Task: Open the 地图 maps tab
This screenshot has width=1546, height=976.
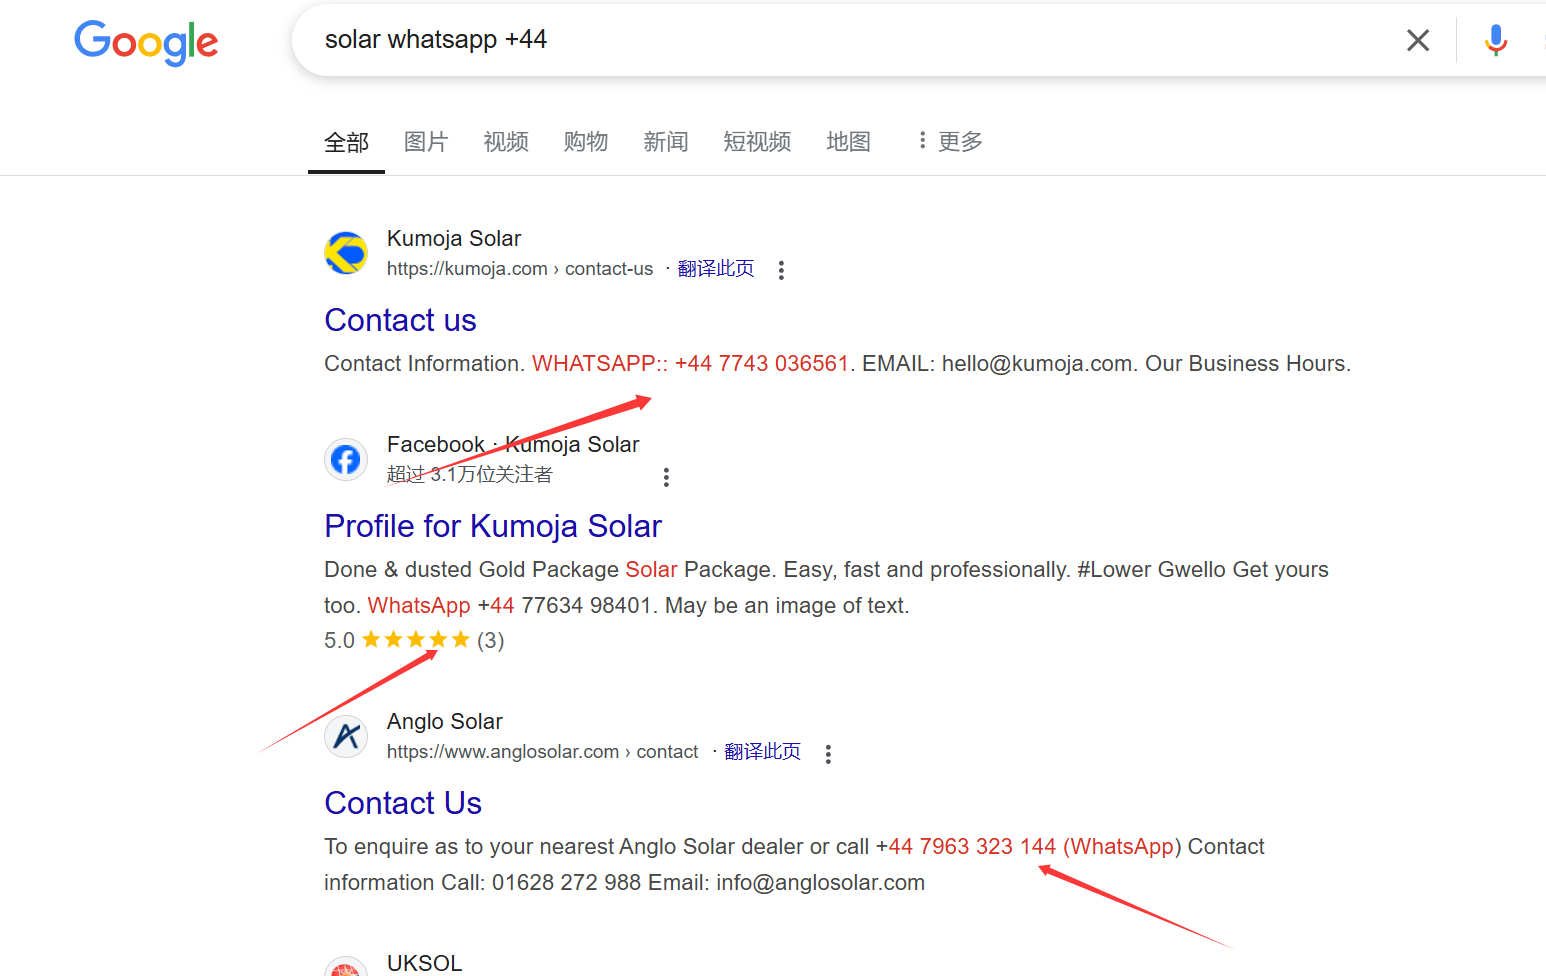Action: coord(847,142)
